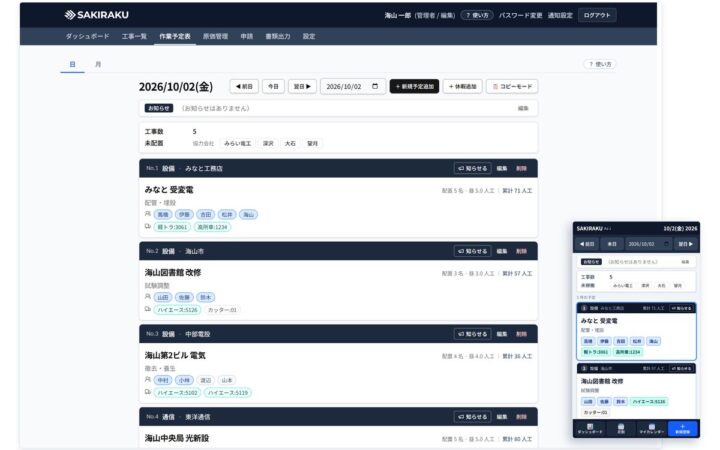This screenshot has height=450, width=720.
Task: Click 編集 on No.2 海山市
Action: coord(502,251)
